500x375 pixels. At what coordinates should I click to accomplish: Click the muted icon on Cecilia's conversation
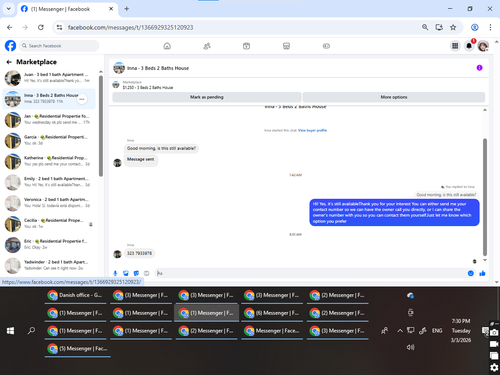coord(91,225)
